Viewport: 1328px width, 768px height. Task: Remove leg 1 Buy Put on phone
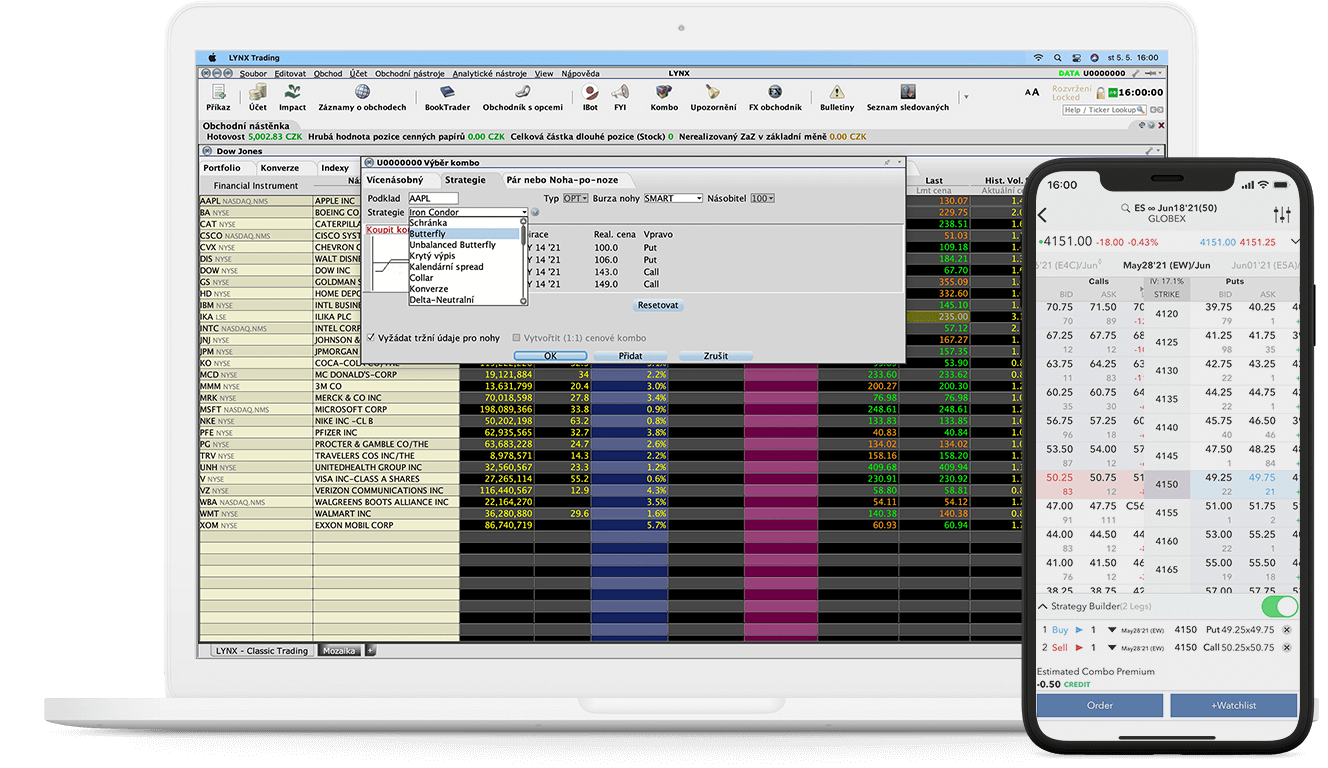click(x=1286, y=630)
